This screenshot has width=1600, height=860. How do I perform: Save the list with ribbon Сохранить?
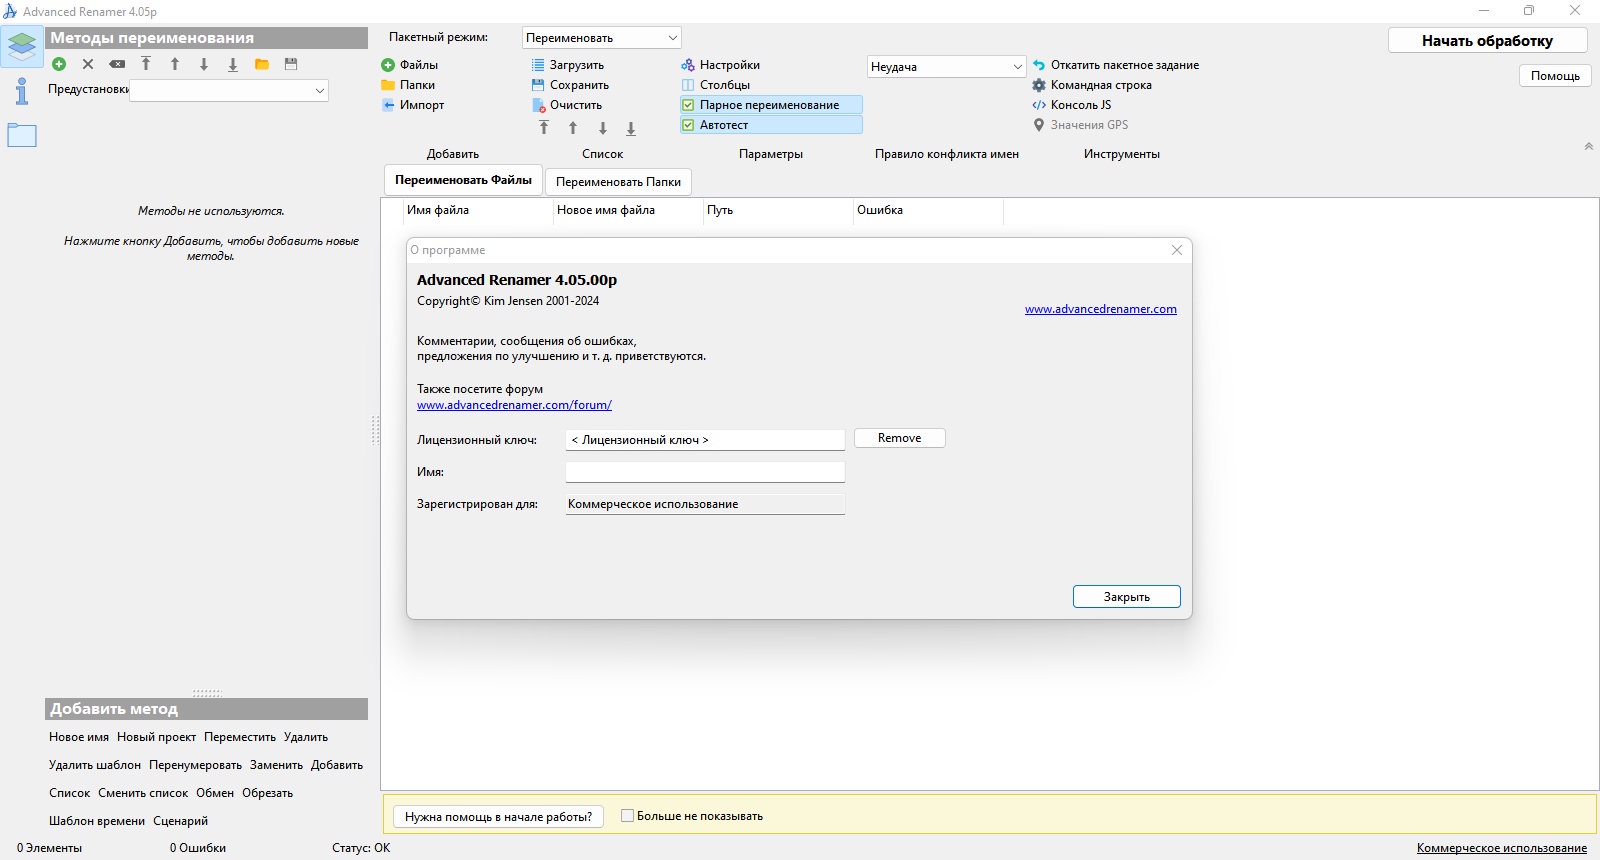(570, 85)
